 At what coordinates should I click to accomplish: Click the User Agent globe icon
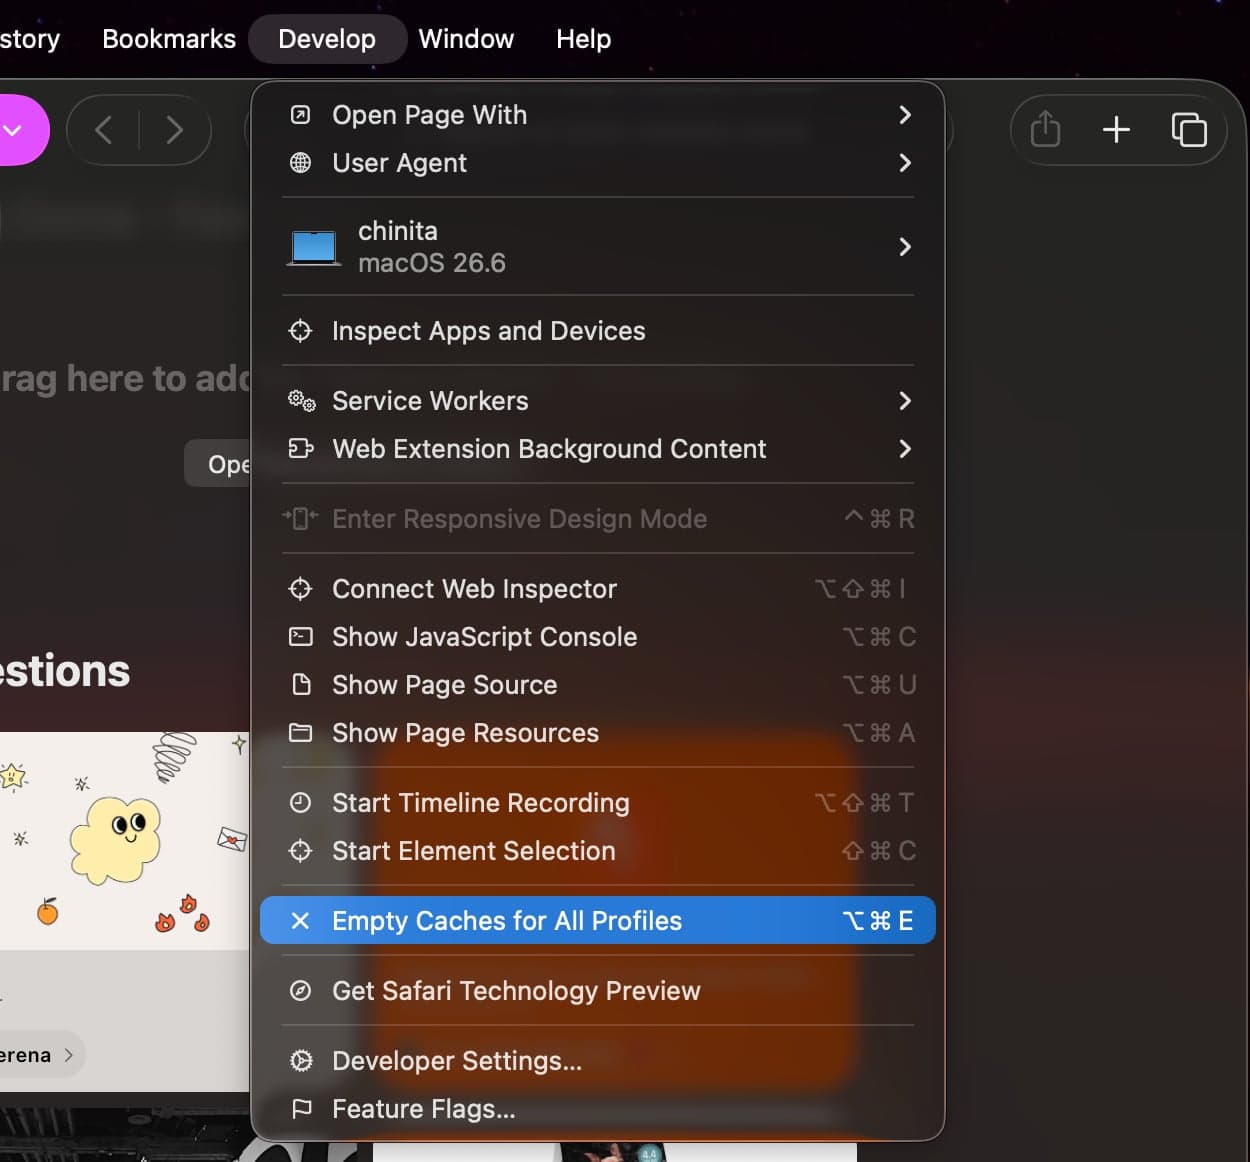[300, 163]
